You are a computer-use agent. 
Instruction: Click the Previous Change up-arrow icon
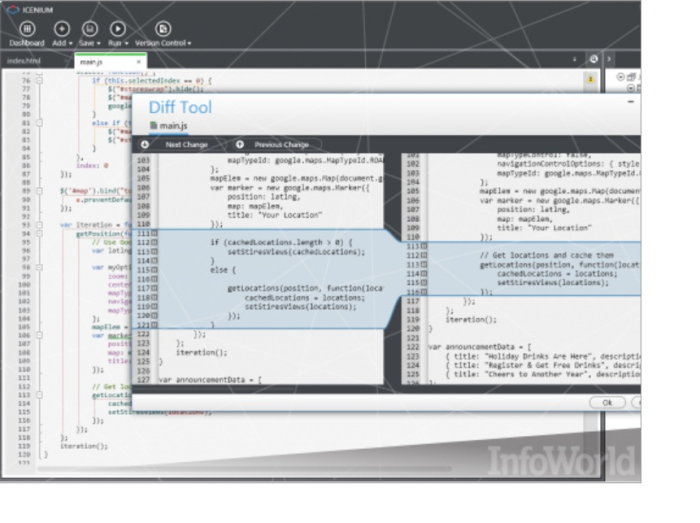click(x=240, y=145)
